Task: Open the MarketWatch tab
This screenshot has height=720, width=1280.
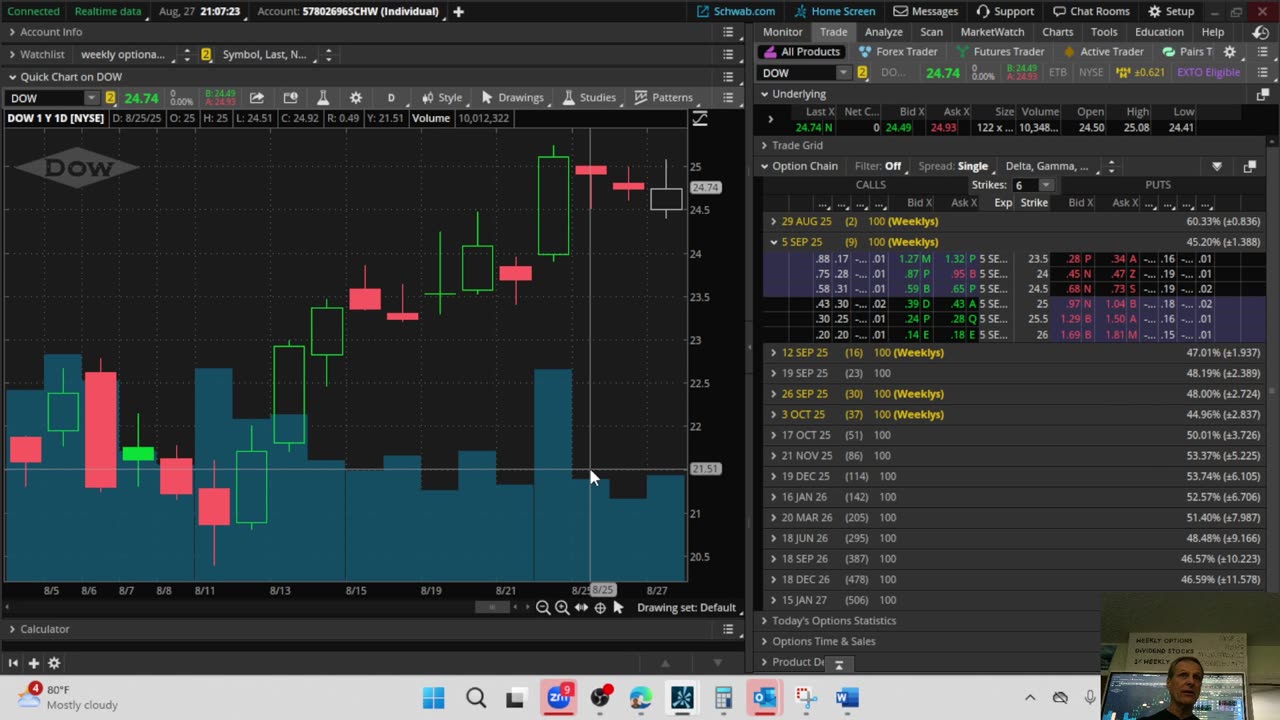Action: pos(992,32)
